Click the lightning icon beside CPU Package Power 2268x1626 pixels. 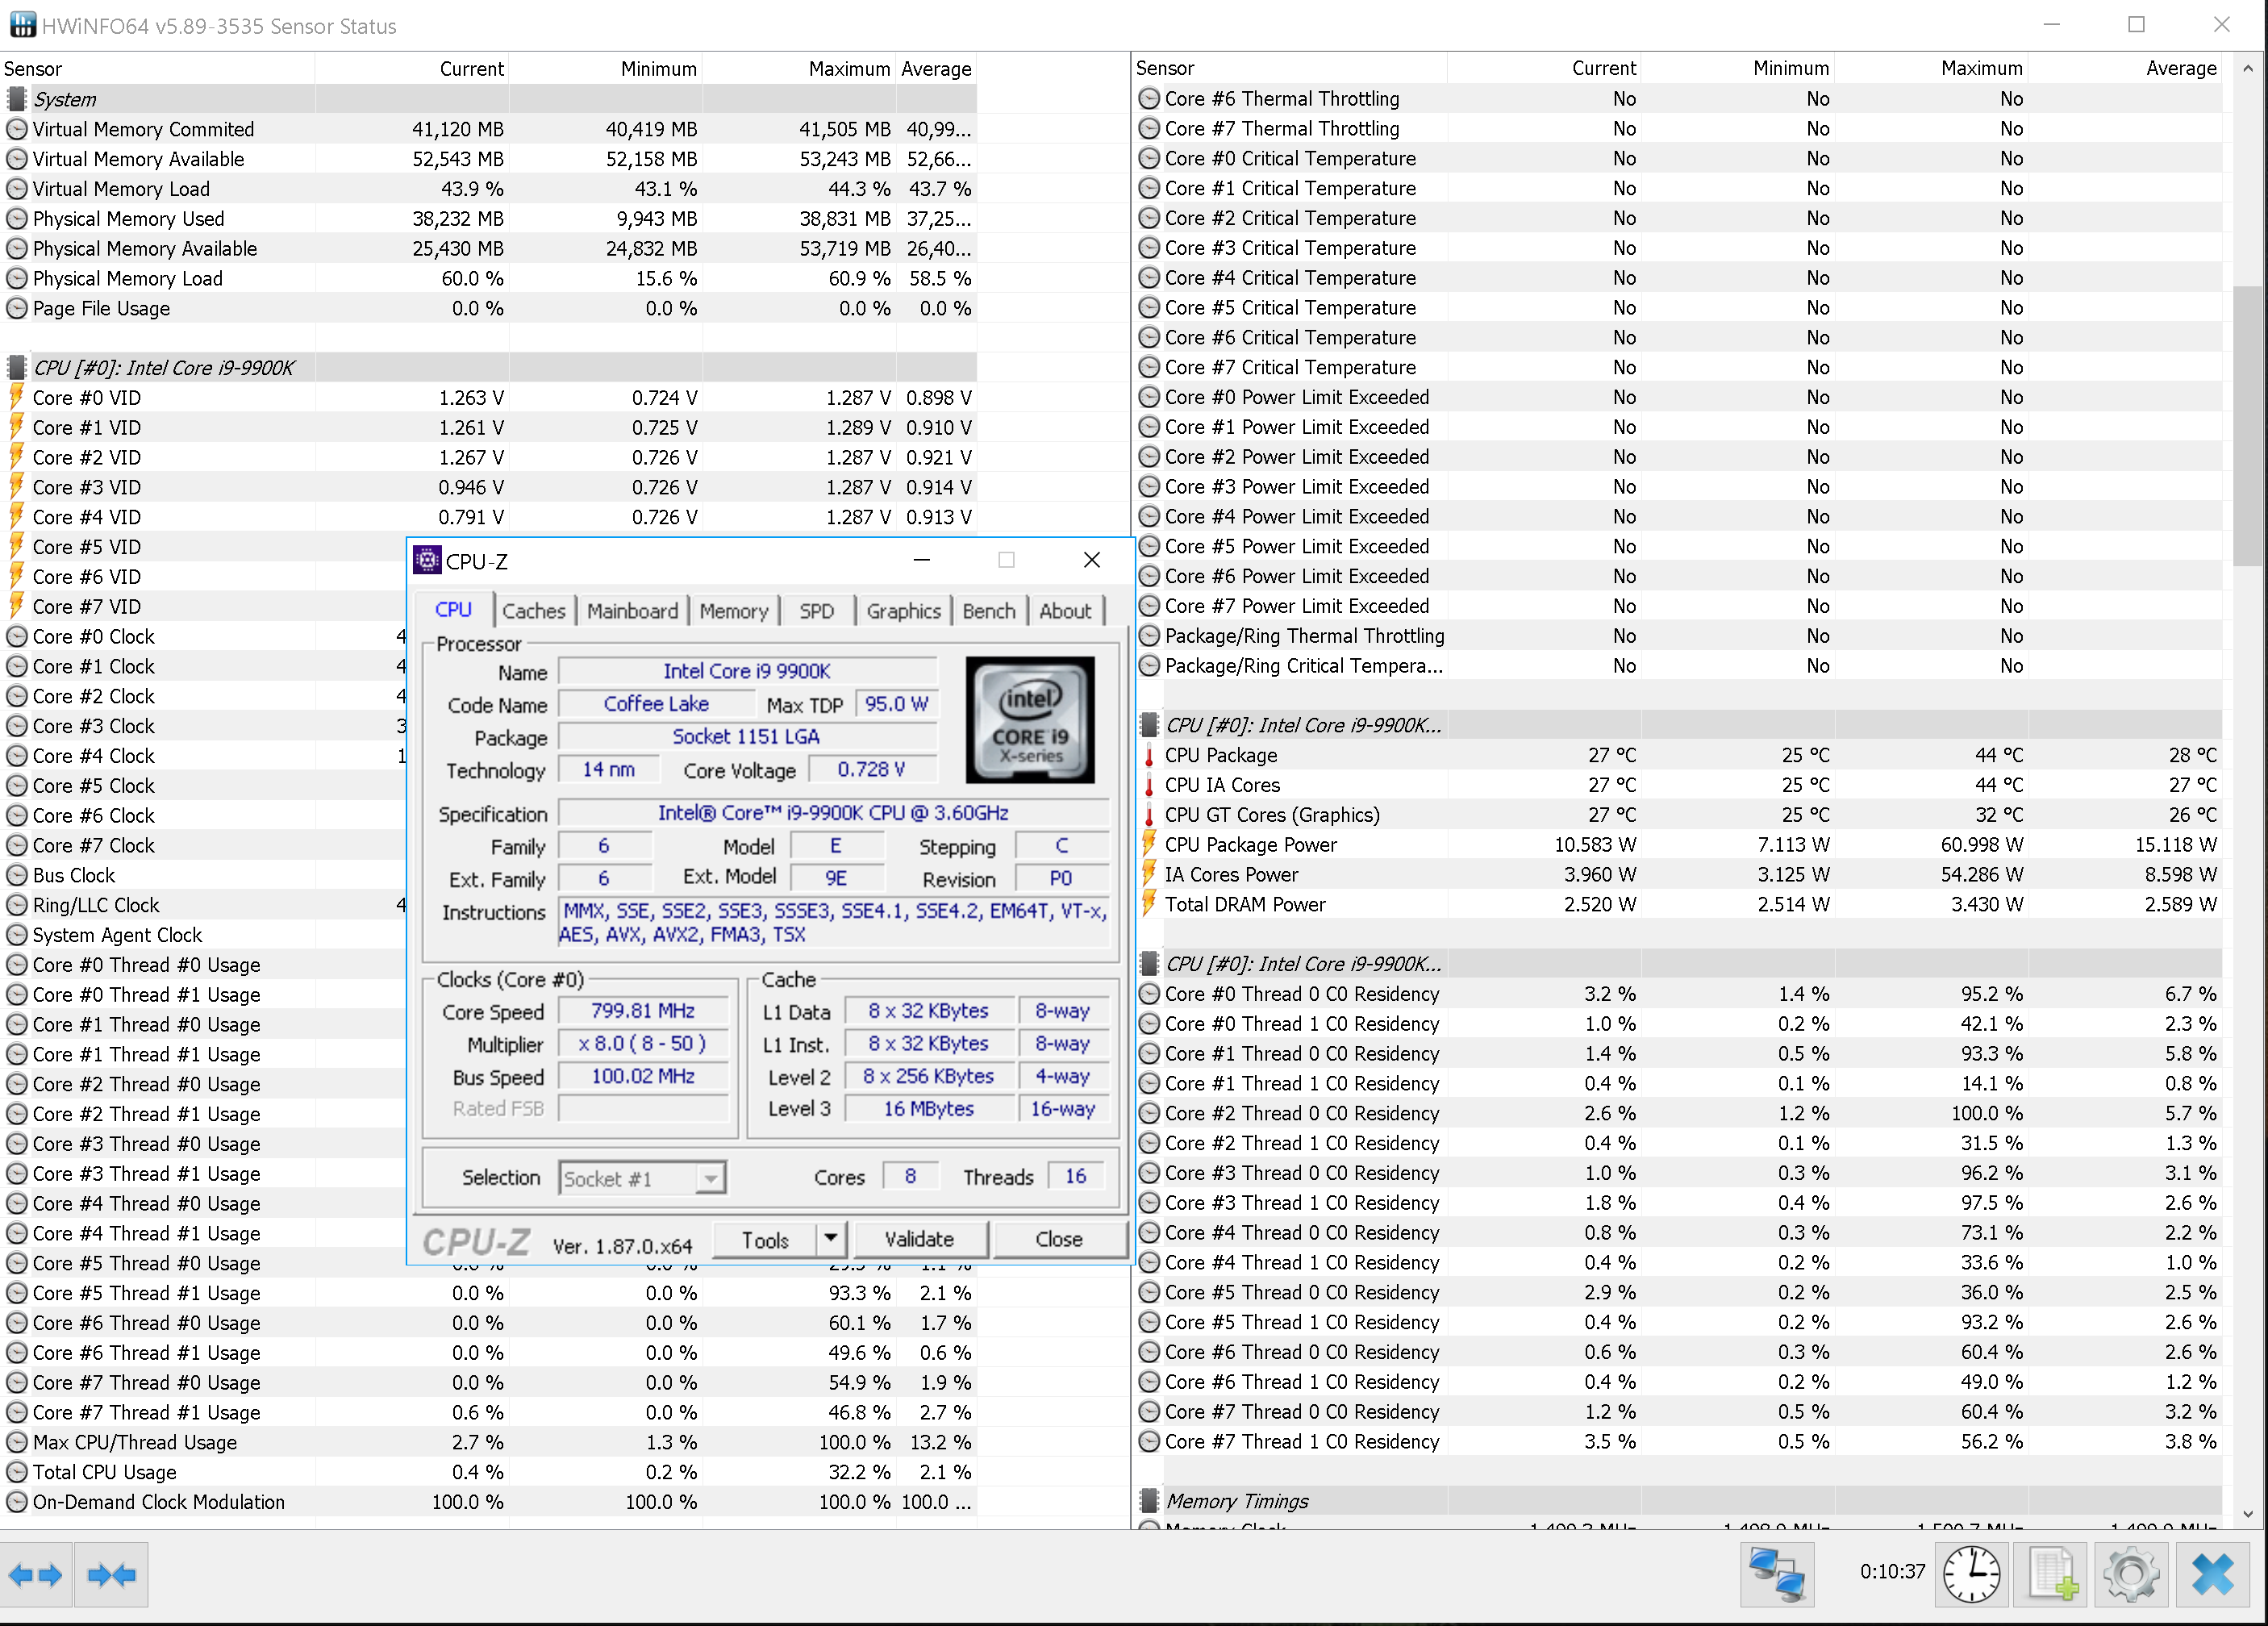pos(1149,844)
